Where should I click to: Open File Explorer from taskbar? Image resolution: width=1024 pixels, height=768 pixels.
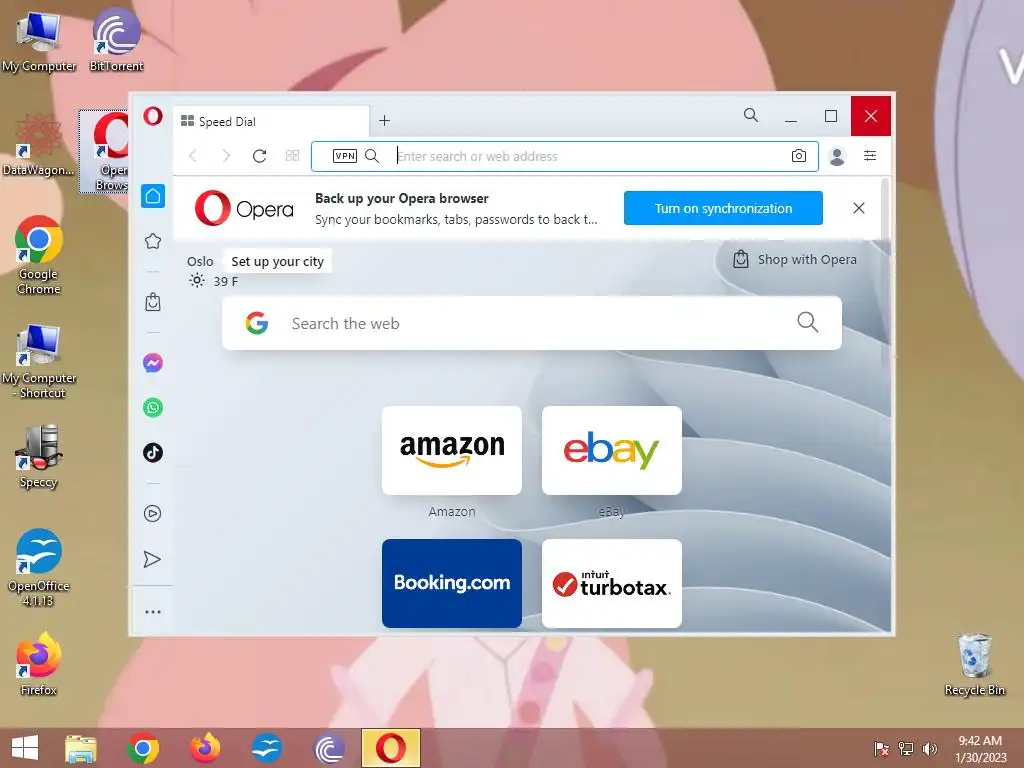81,748
